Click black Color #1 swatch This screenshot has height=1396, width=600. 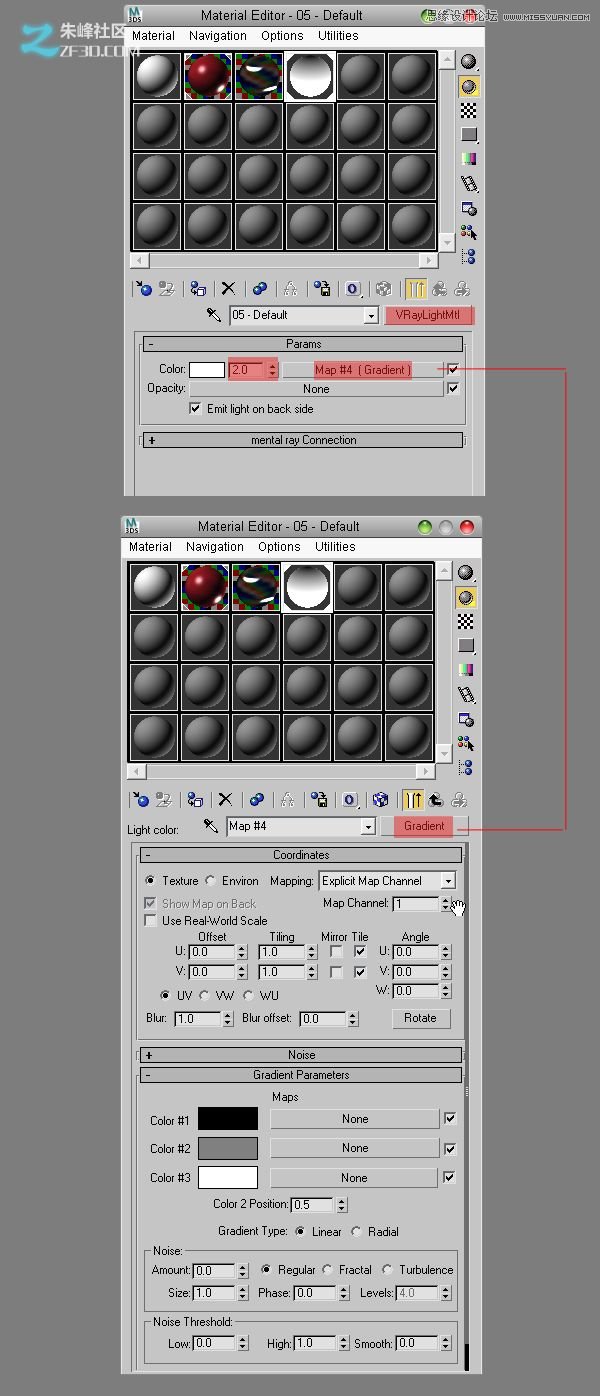228,1120
